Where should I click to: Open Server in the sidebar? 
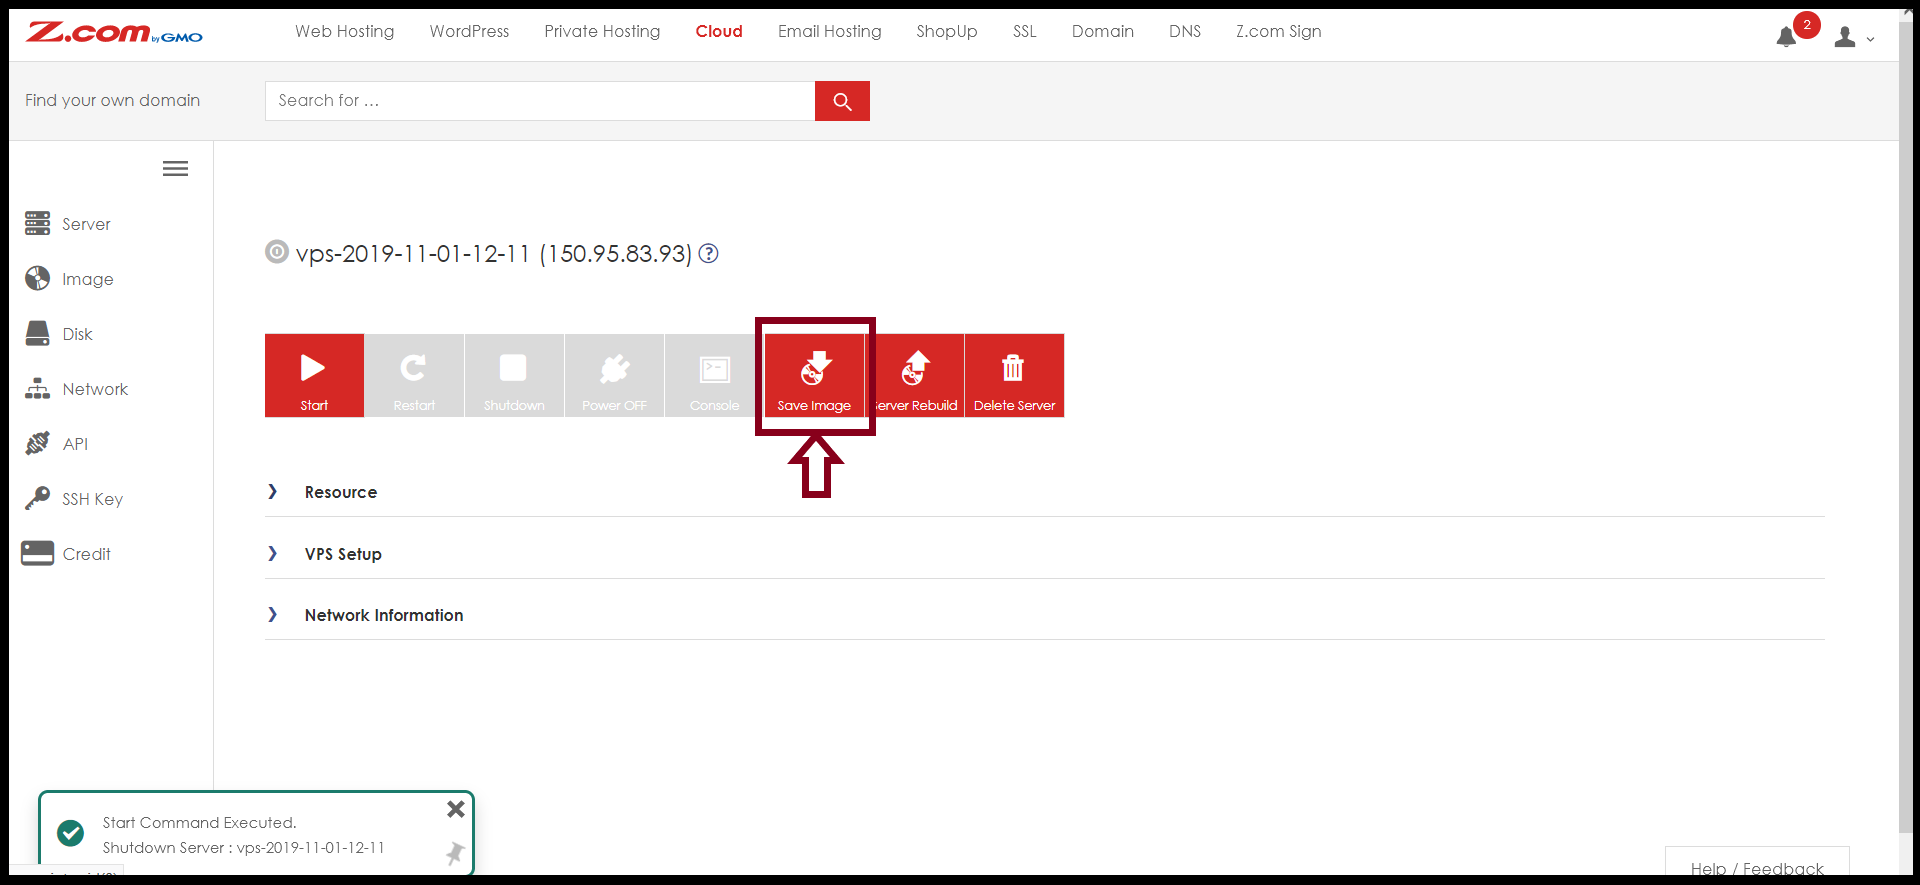click(68, 224)
